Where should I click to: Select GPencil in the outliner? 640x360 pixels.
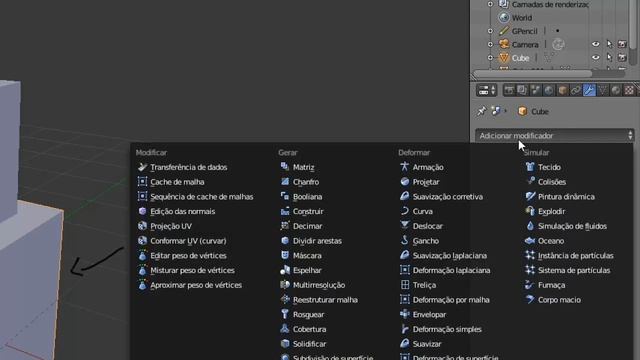524,31
